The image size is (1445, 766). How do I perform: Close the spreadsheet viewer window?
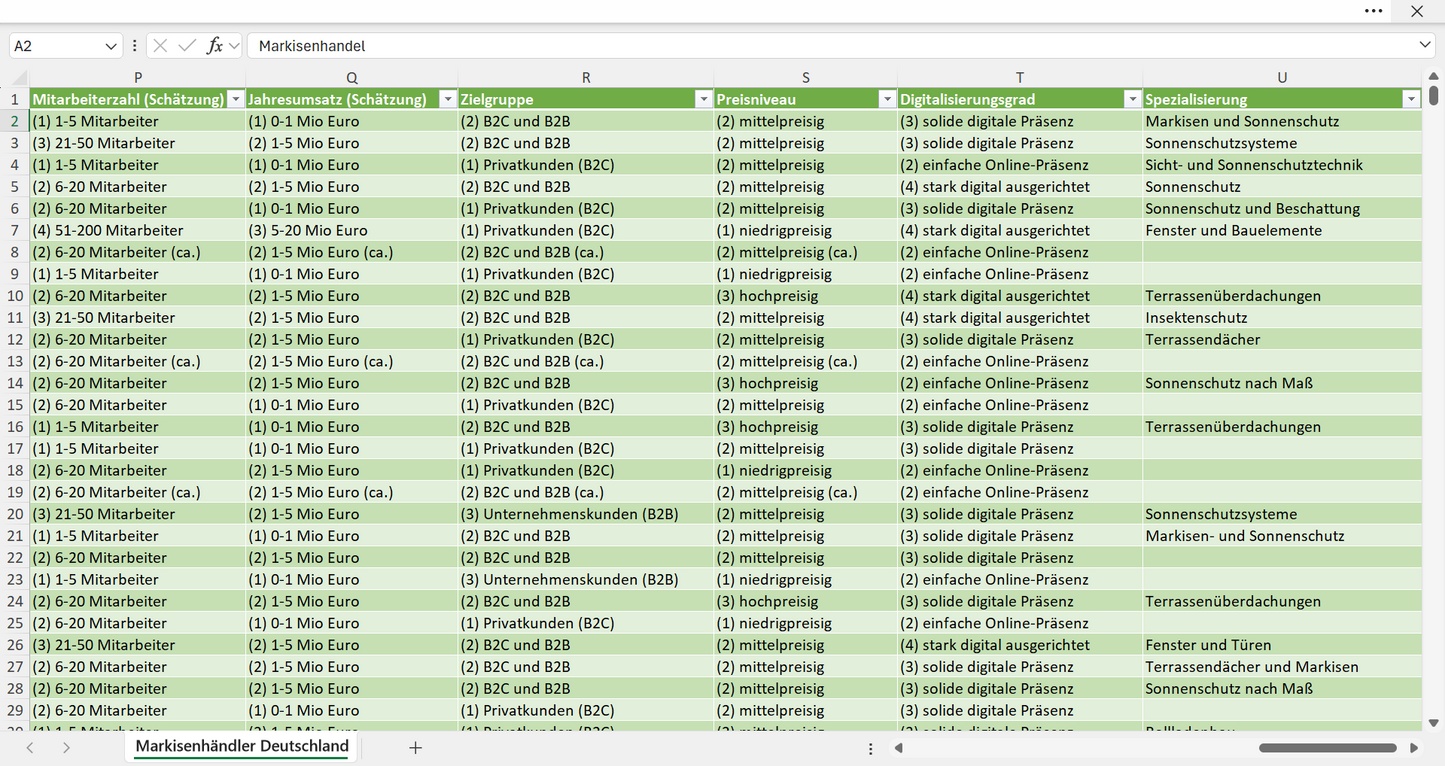1417,11
